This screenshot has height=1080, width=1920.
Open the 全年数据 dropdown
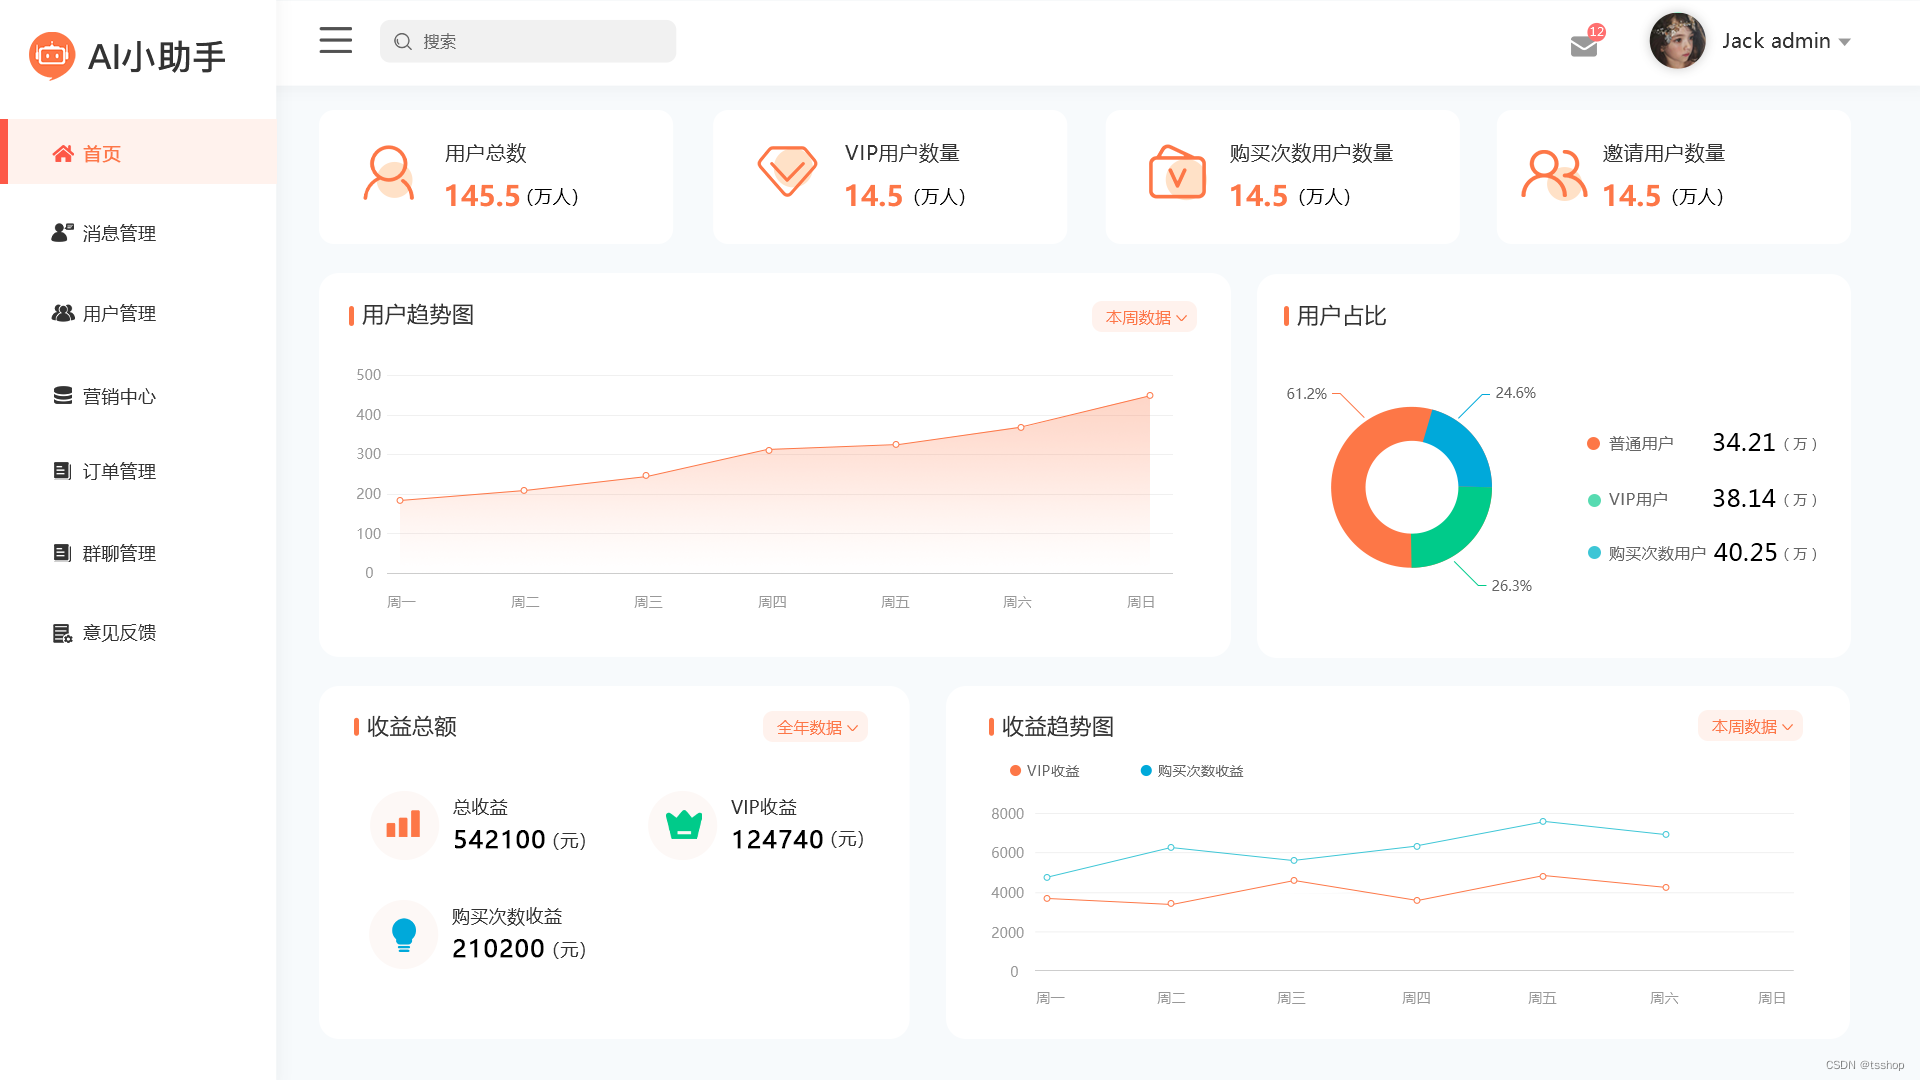tap(816, 727)
